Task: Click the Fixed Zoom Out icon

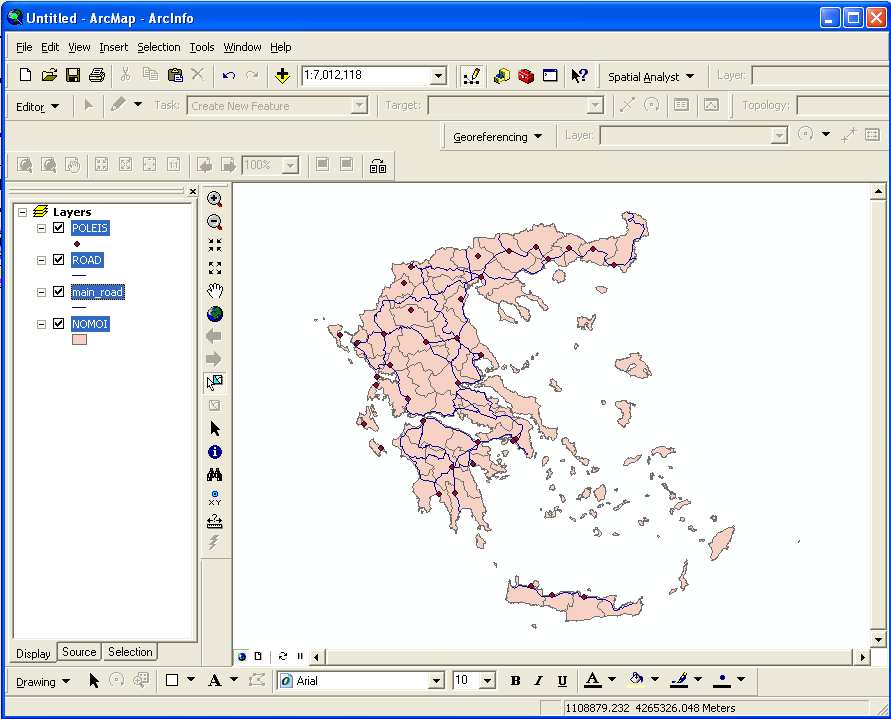Action: click(x=215, y=268)
